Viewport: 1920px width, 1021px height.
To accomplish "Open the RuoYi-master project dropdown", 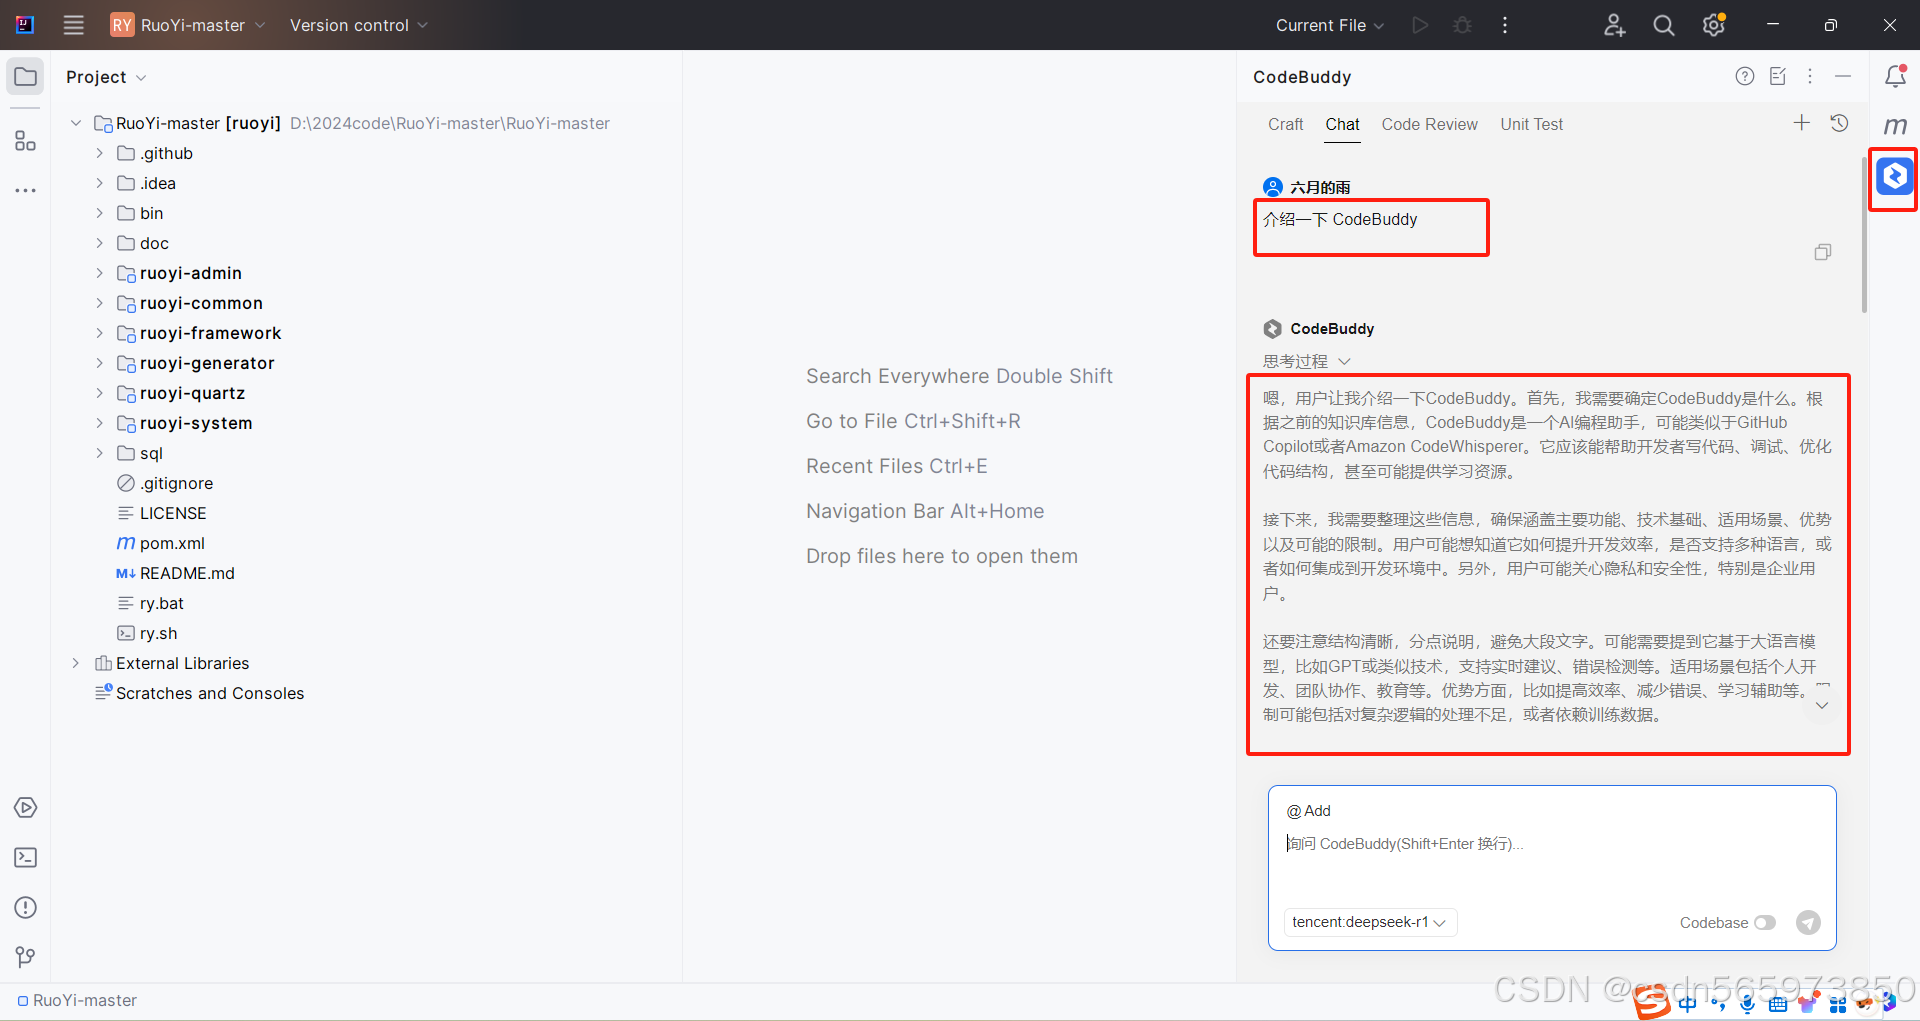I will coord(188,25).
